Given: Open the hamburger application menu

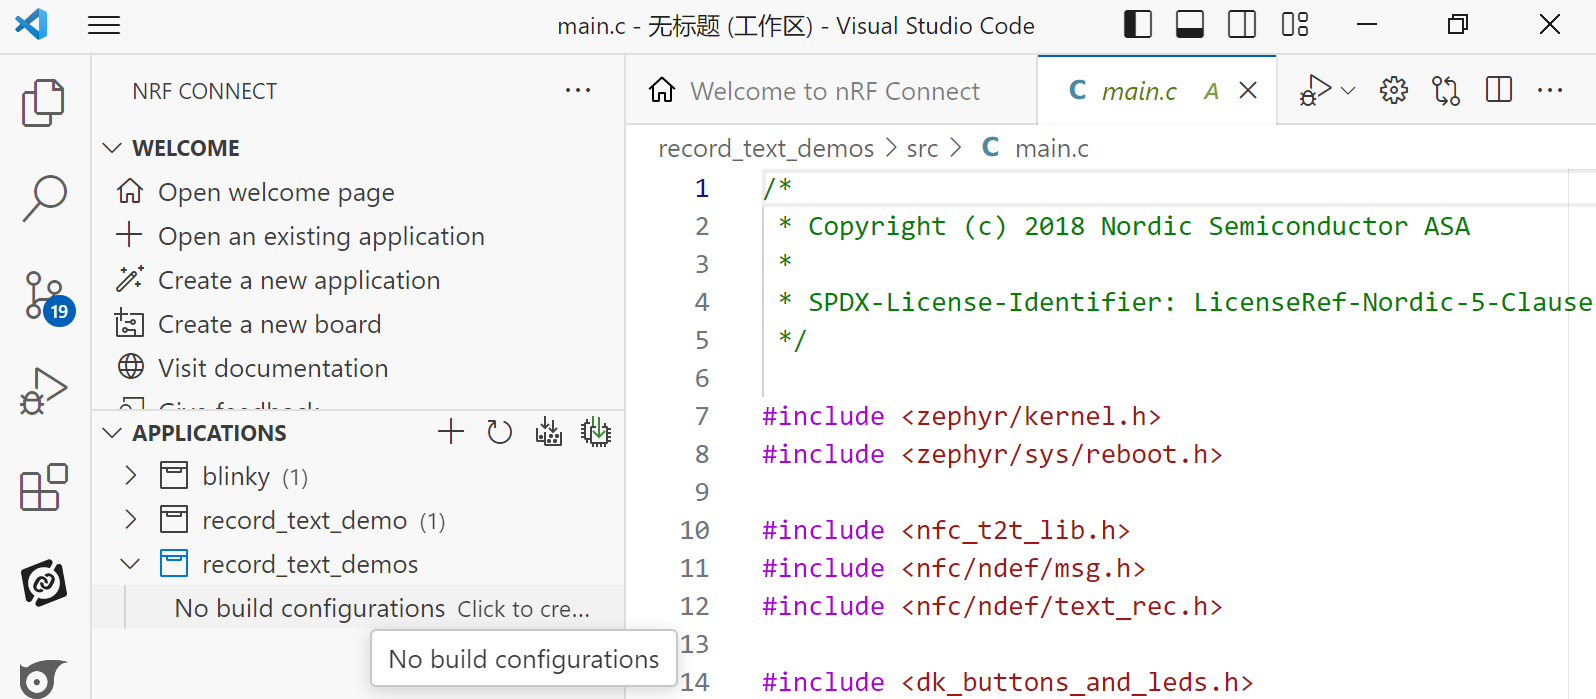Looking at the screenshot, I should click(104, 25).
